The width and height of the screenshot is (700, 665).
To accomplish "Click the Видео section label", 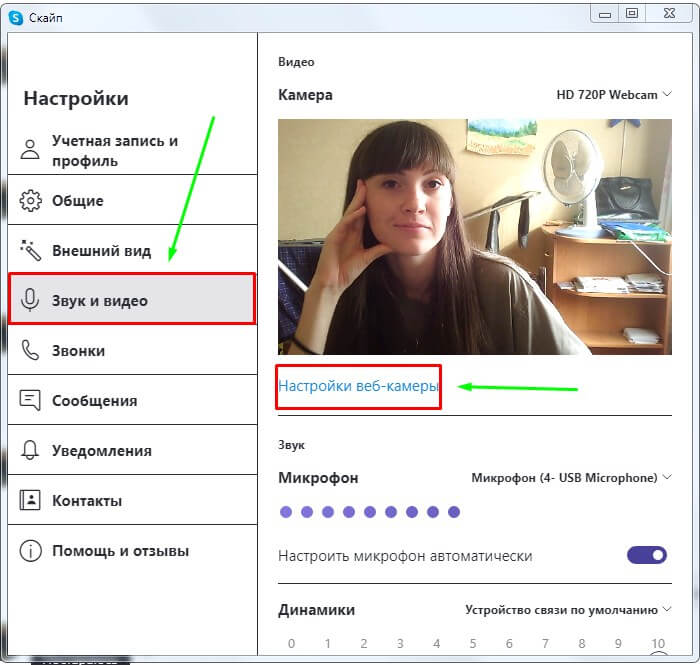I will coord(296,62).
